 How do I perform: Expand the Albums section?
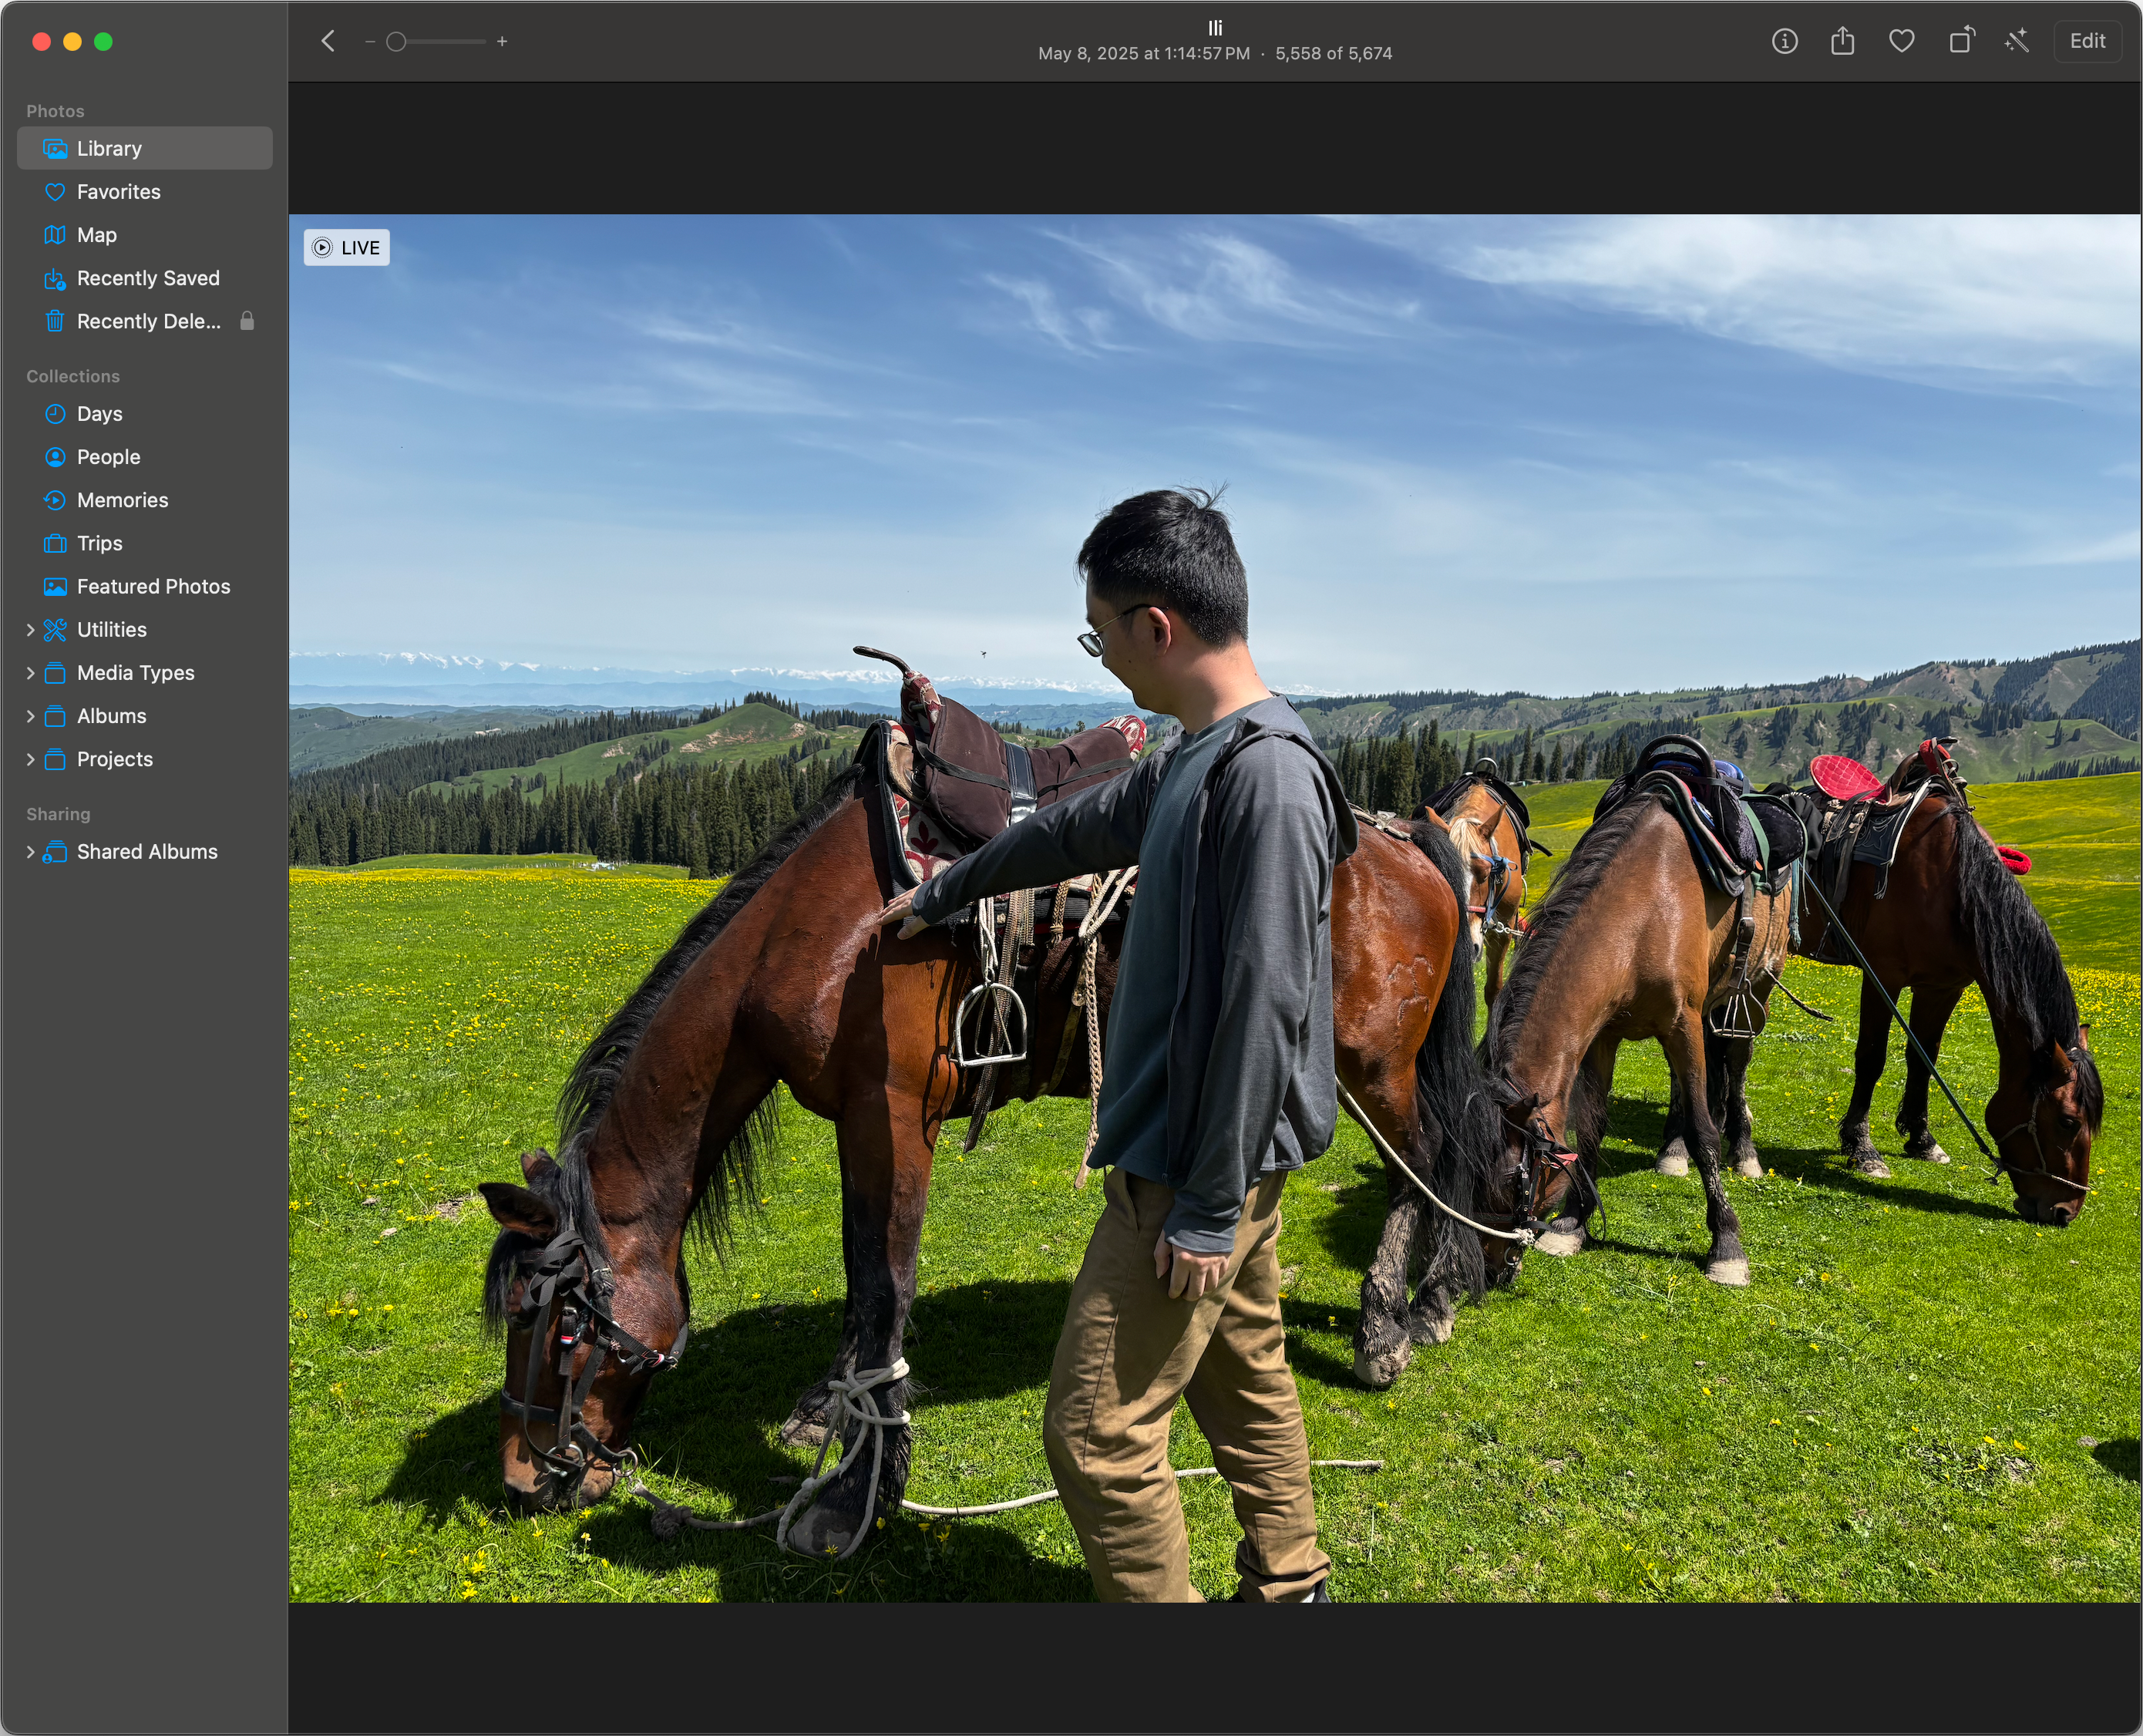click(30, 716)
